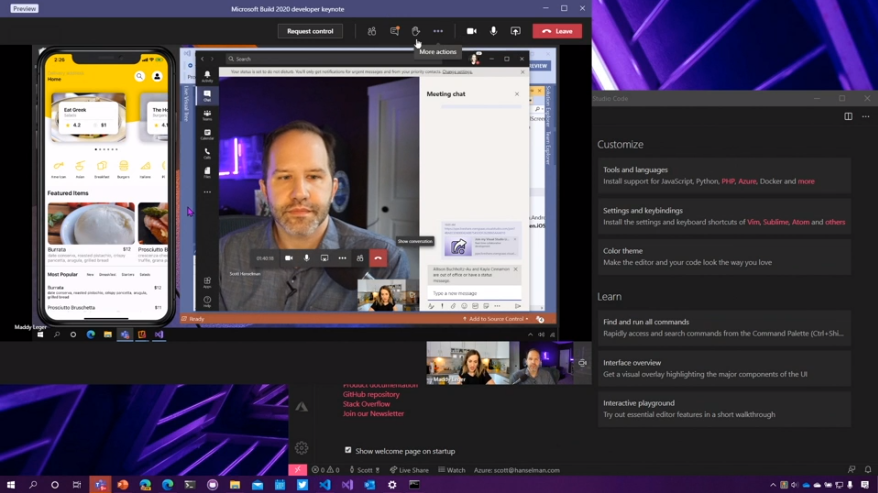The image size is (878, 493).
Task: Open Teams section in shared Teams sidebar
Action: [207, 115]
